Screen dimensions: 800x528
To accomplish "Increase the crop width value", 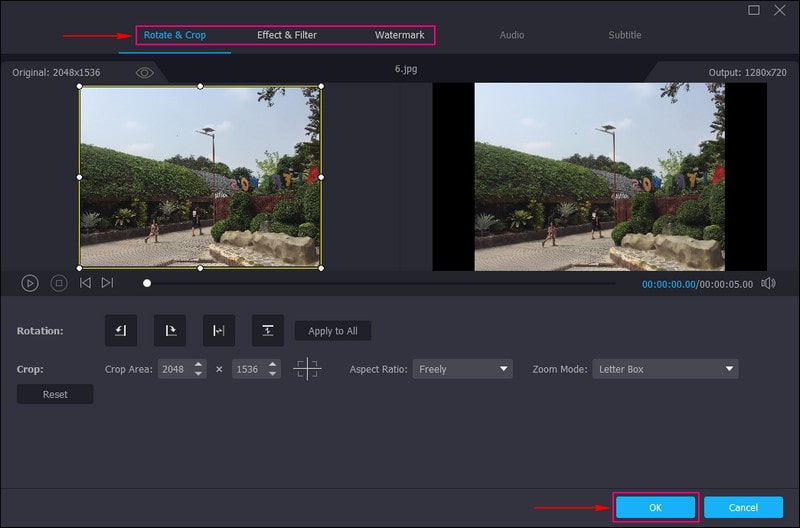I will point(199,364).
